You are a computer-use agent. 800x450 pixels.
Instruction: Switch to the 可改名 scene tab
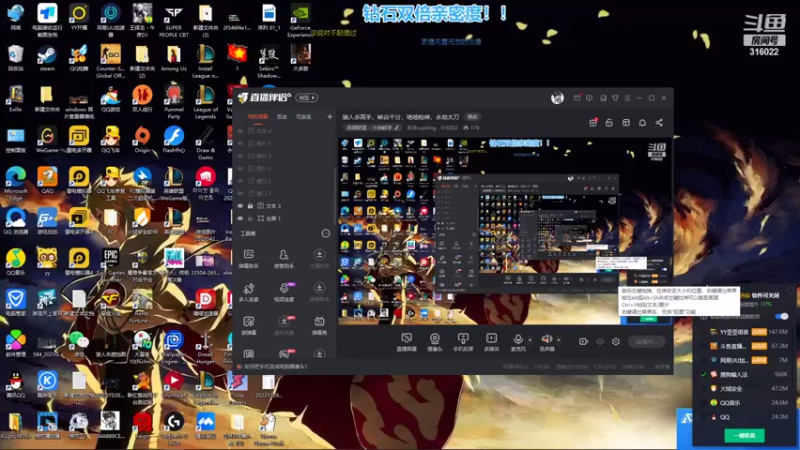click(x=304, y=117)
